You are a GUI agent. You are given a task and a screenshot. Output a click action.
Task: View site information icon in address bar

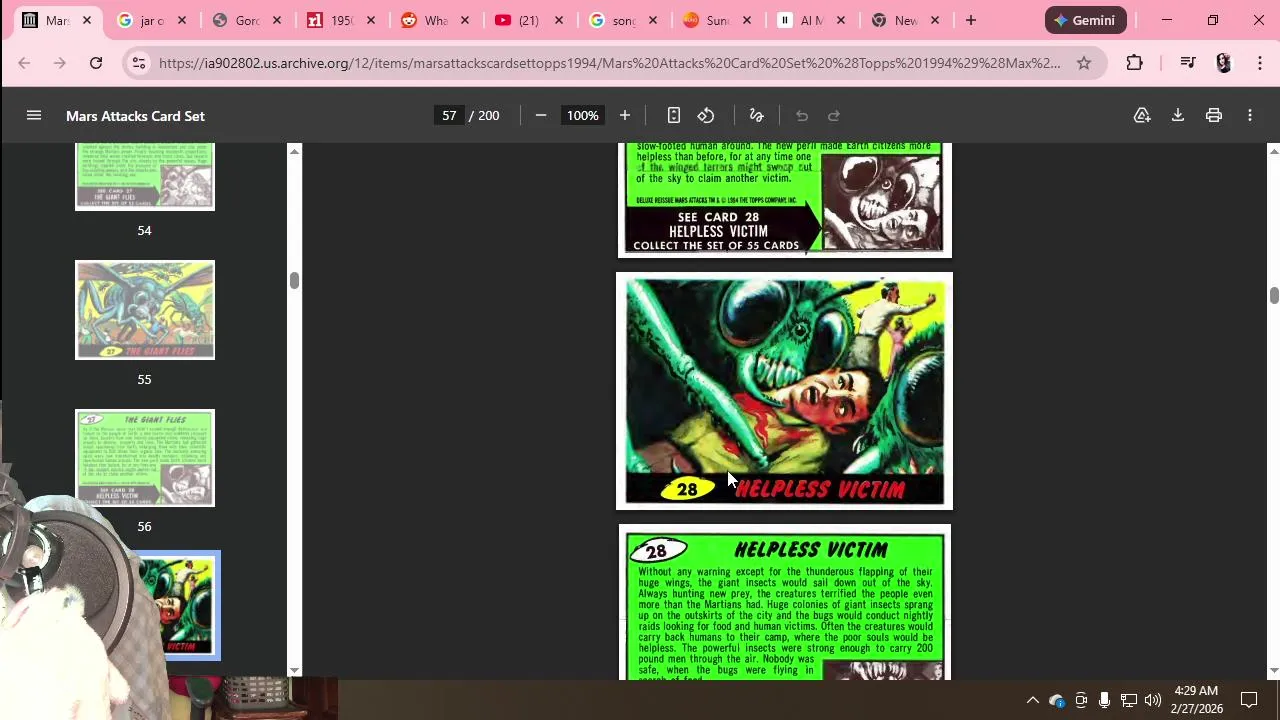pyautogui.click(x=139, y=63)
